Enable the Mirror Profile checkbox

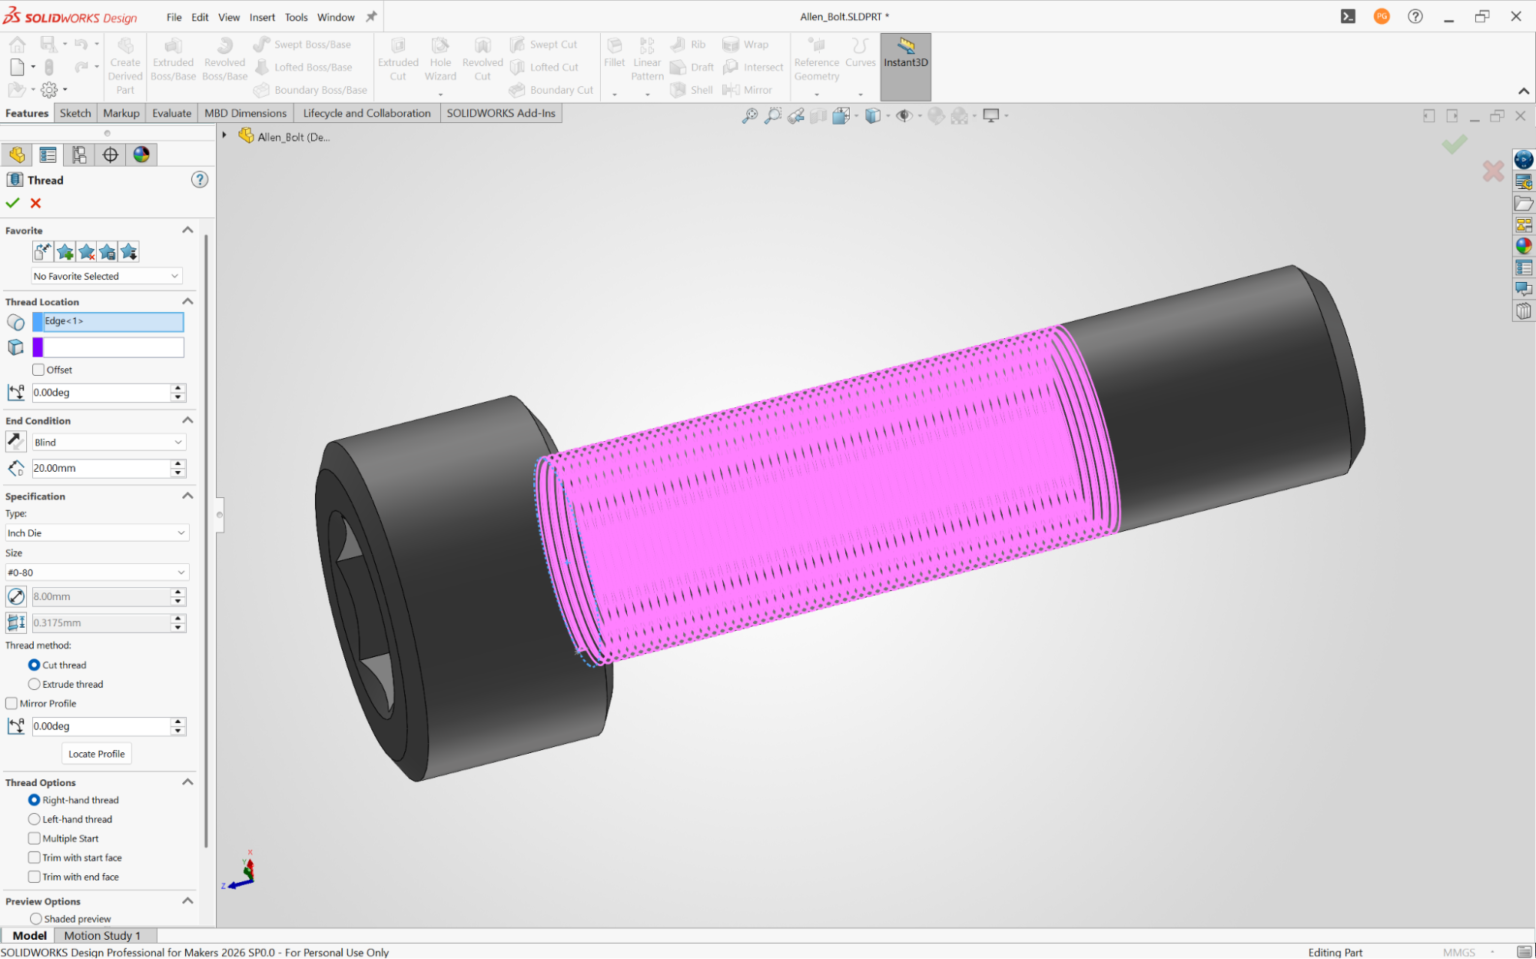[11, 703]
